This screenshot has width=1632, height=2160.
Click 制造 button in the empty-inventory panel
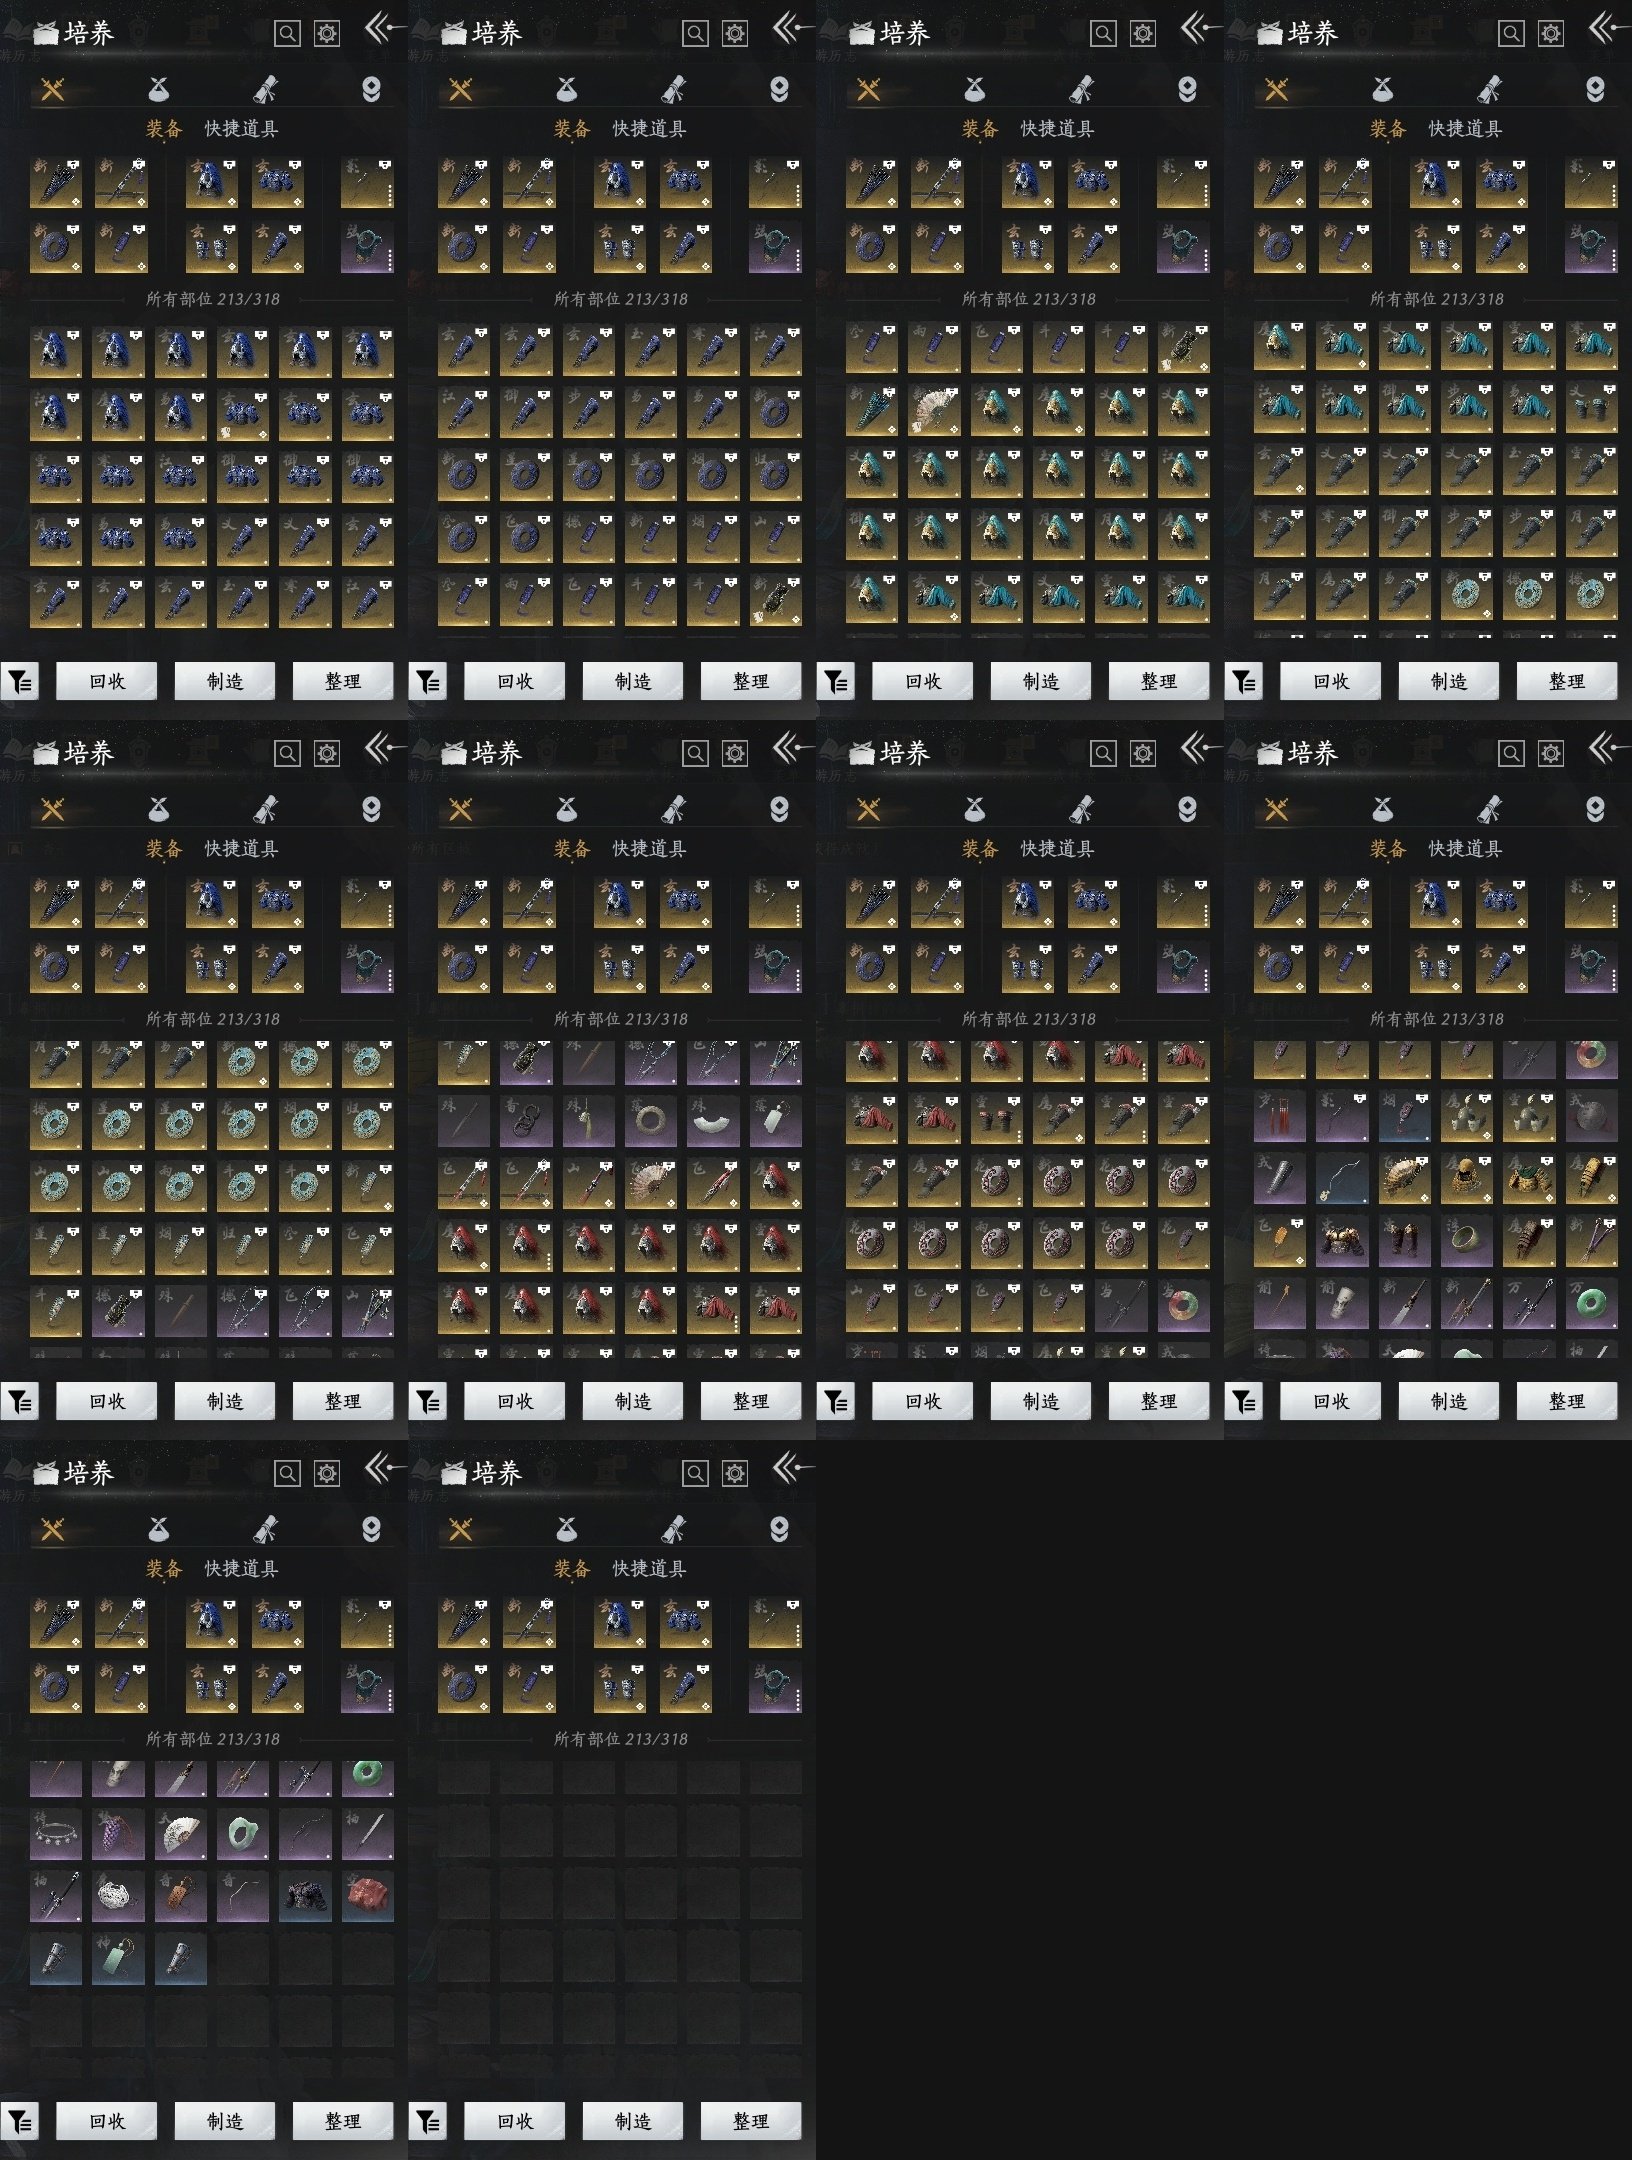pyautogui.click(x=632, y=2120)
